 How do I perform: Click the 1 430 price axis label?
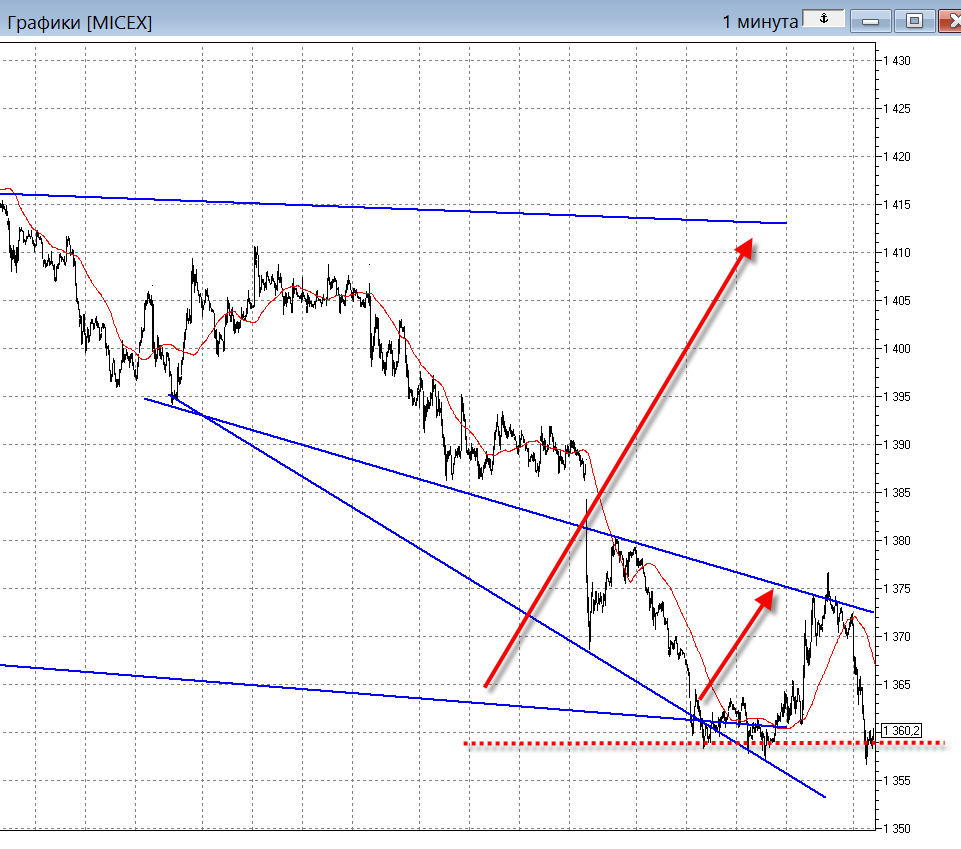[897, 61]
